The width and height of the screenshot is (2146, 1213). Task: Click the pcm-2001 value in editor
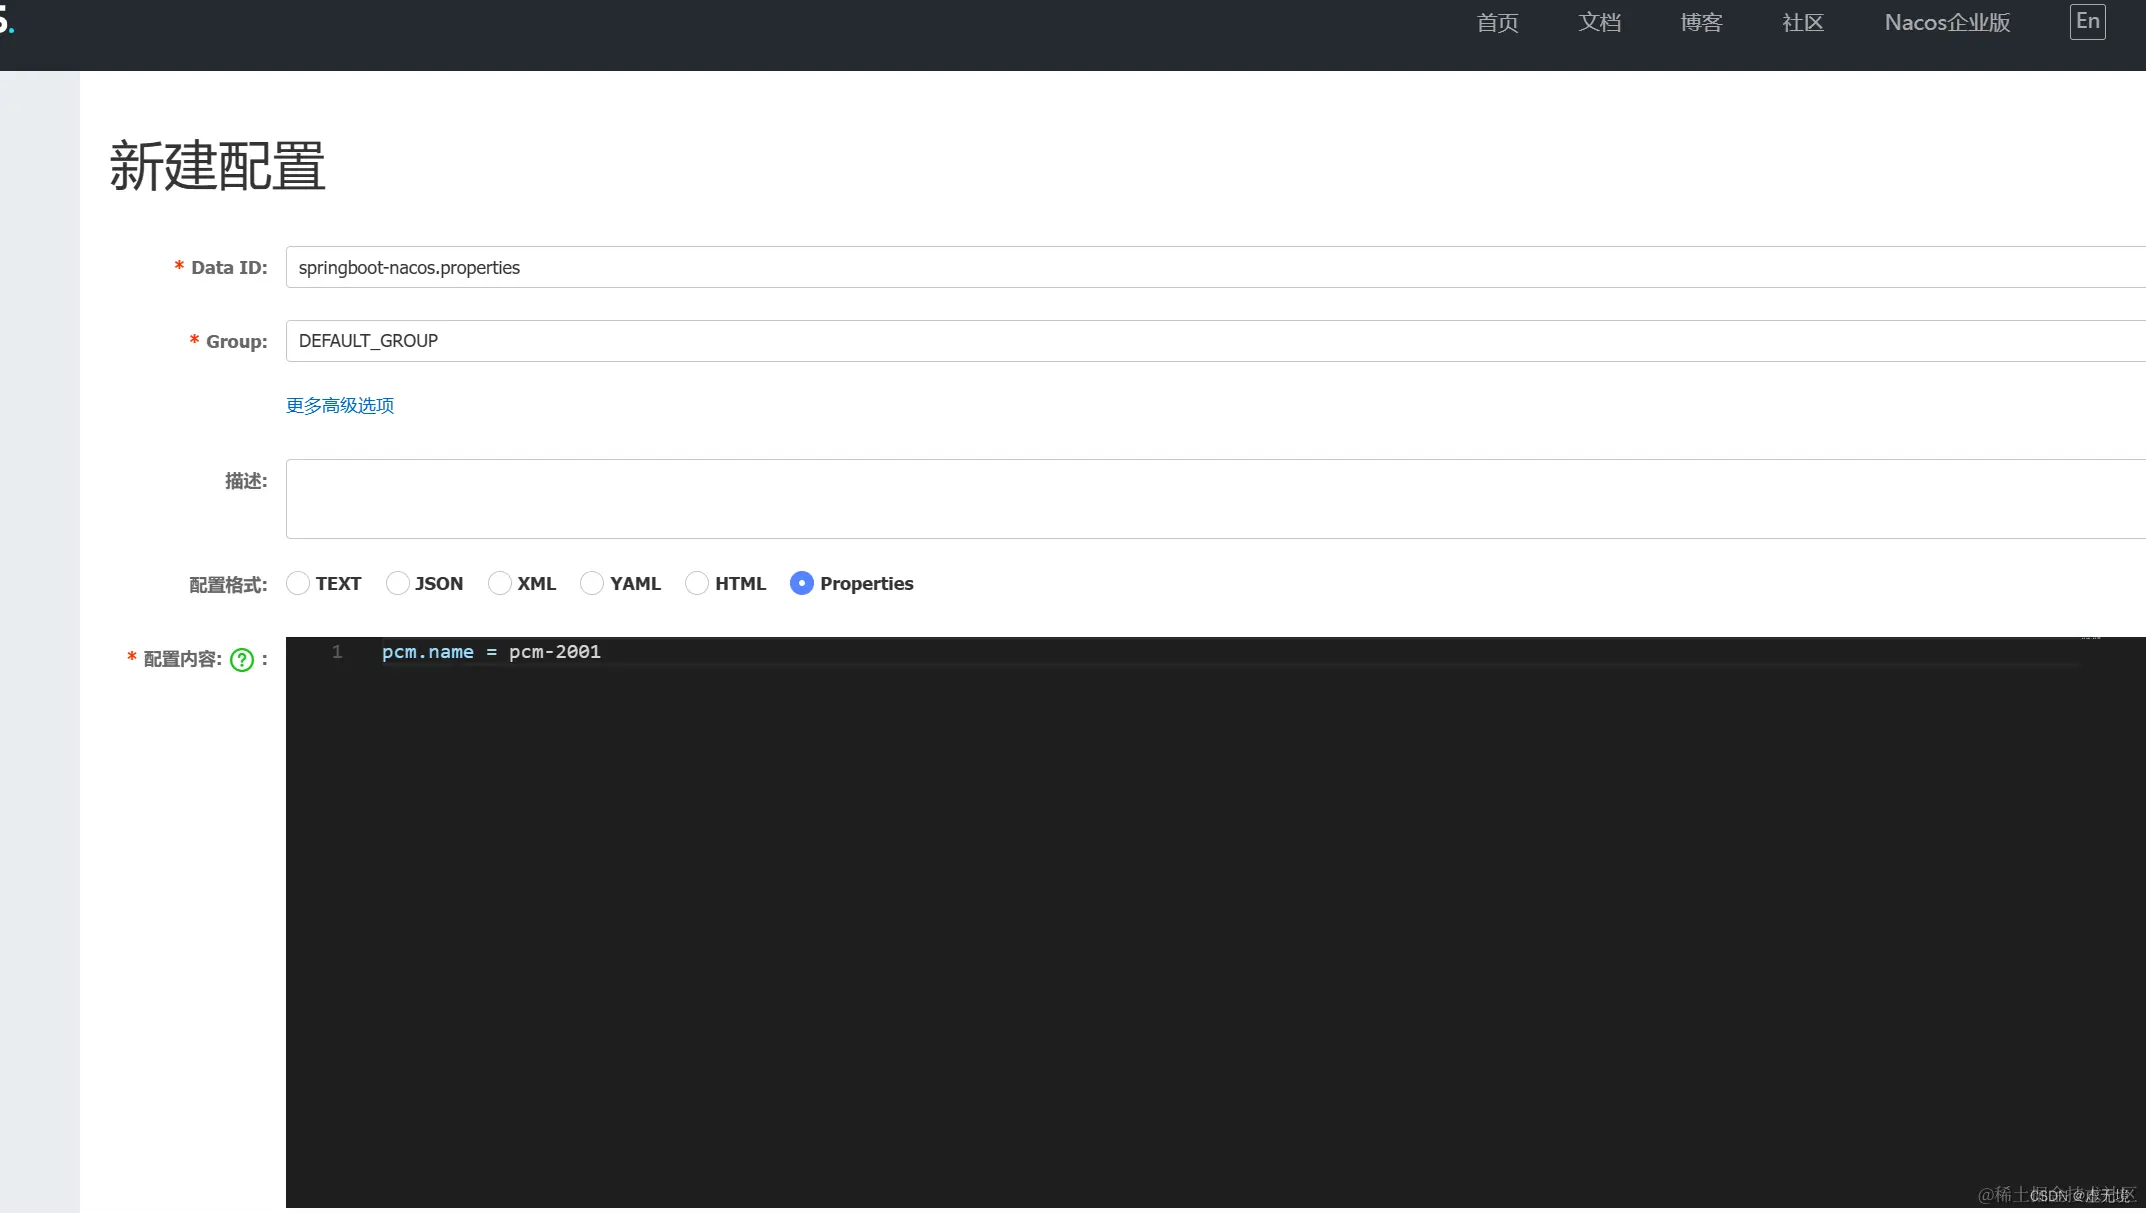[x=555, y=652]
